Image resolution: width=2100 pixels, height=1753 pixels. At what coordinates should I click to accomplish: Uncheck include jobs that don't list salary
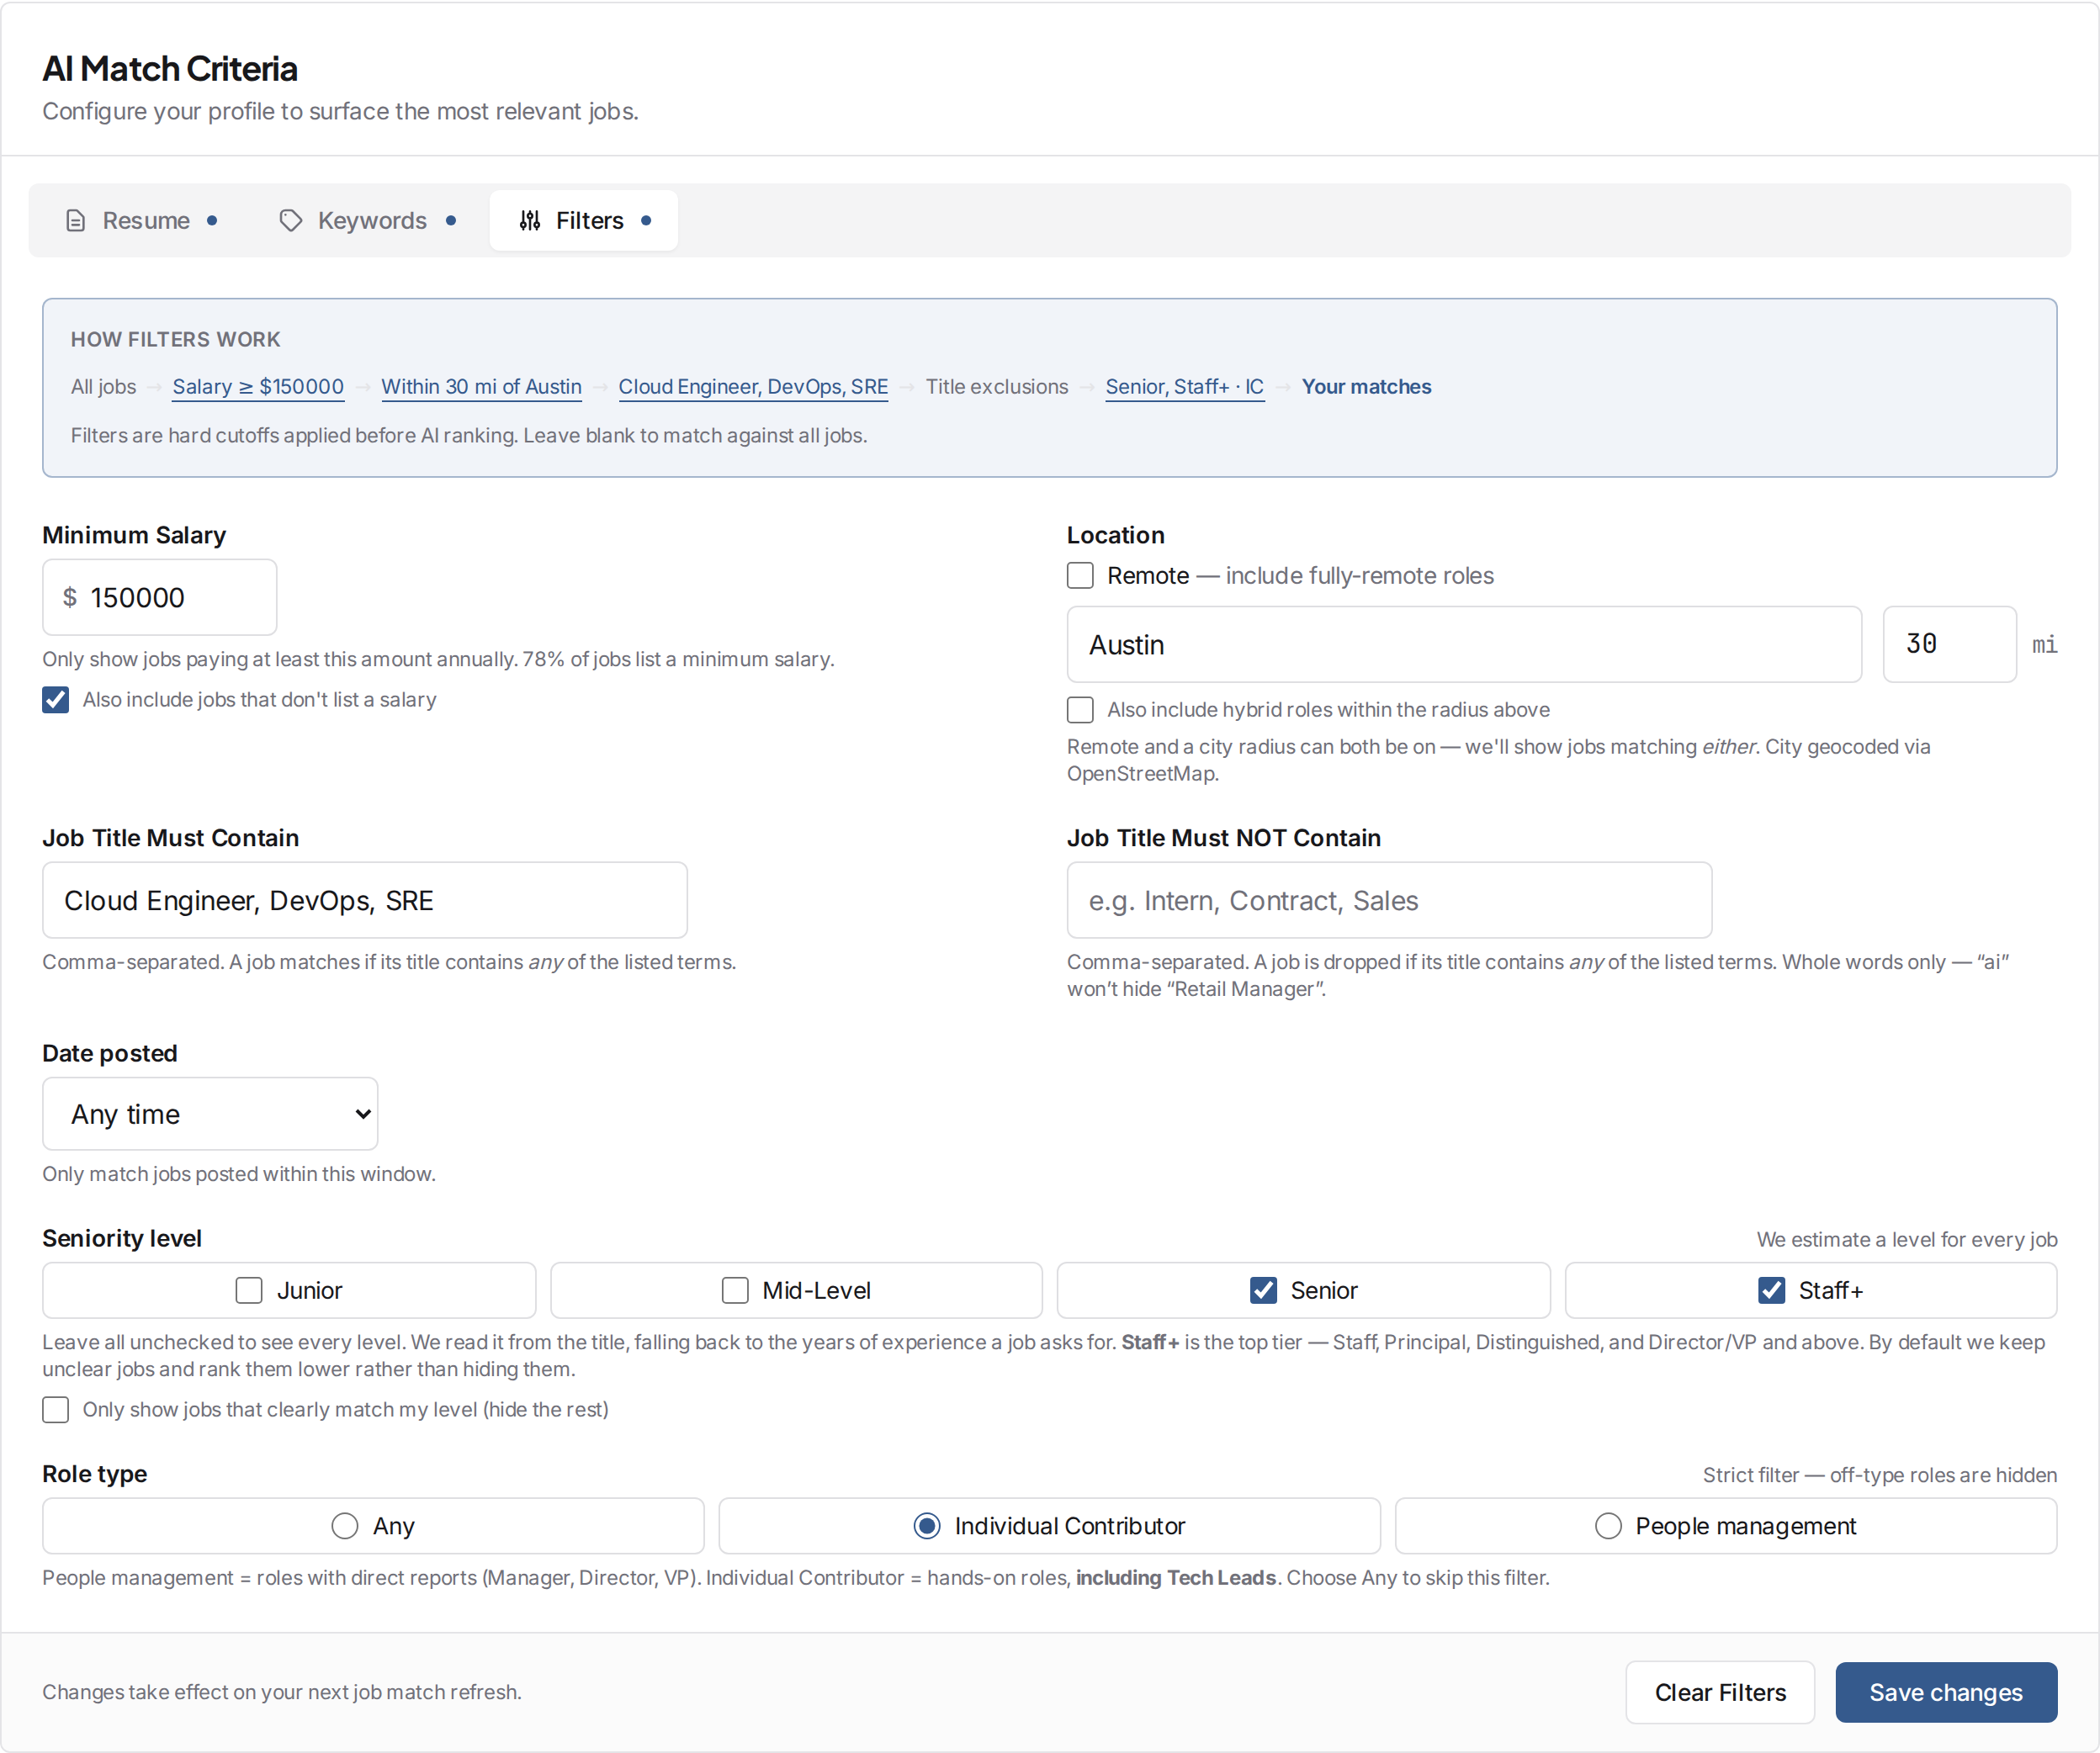coord(56,700)
